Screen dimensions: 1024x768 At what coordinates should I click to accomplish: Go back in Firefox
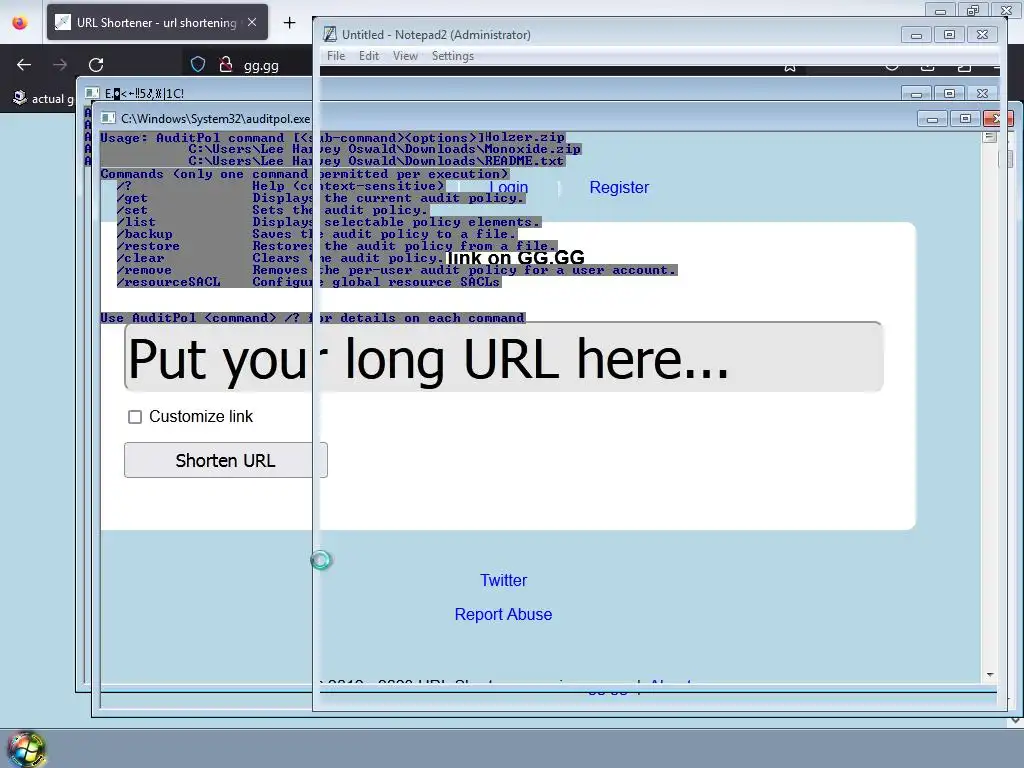[24, 65]
